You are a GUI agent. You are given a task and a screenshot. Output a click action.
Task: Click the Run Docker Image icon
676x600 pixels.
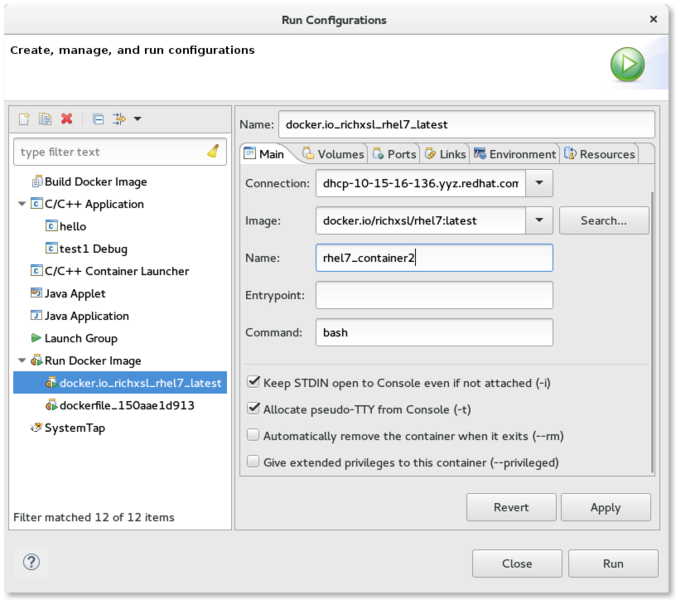click(x=37, y=360)
